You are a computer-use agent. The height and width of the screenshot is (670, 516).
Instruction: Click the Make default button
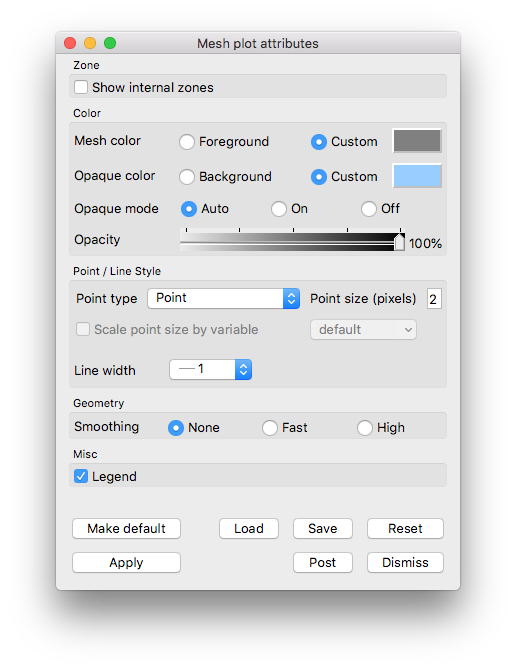[126, 529]
